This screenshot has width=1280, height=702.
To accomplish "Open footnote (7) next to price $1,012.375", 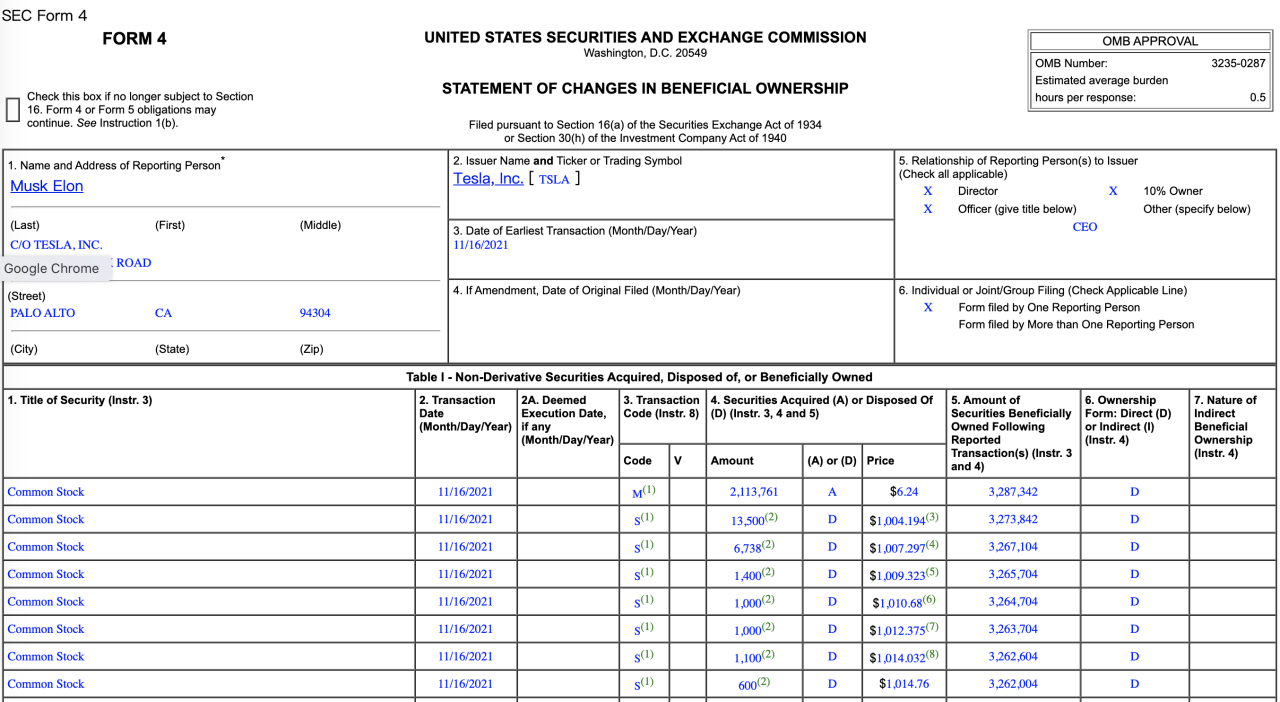I will tap(931, 627).
